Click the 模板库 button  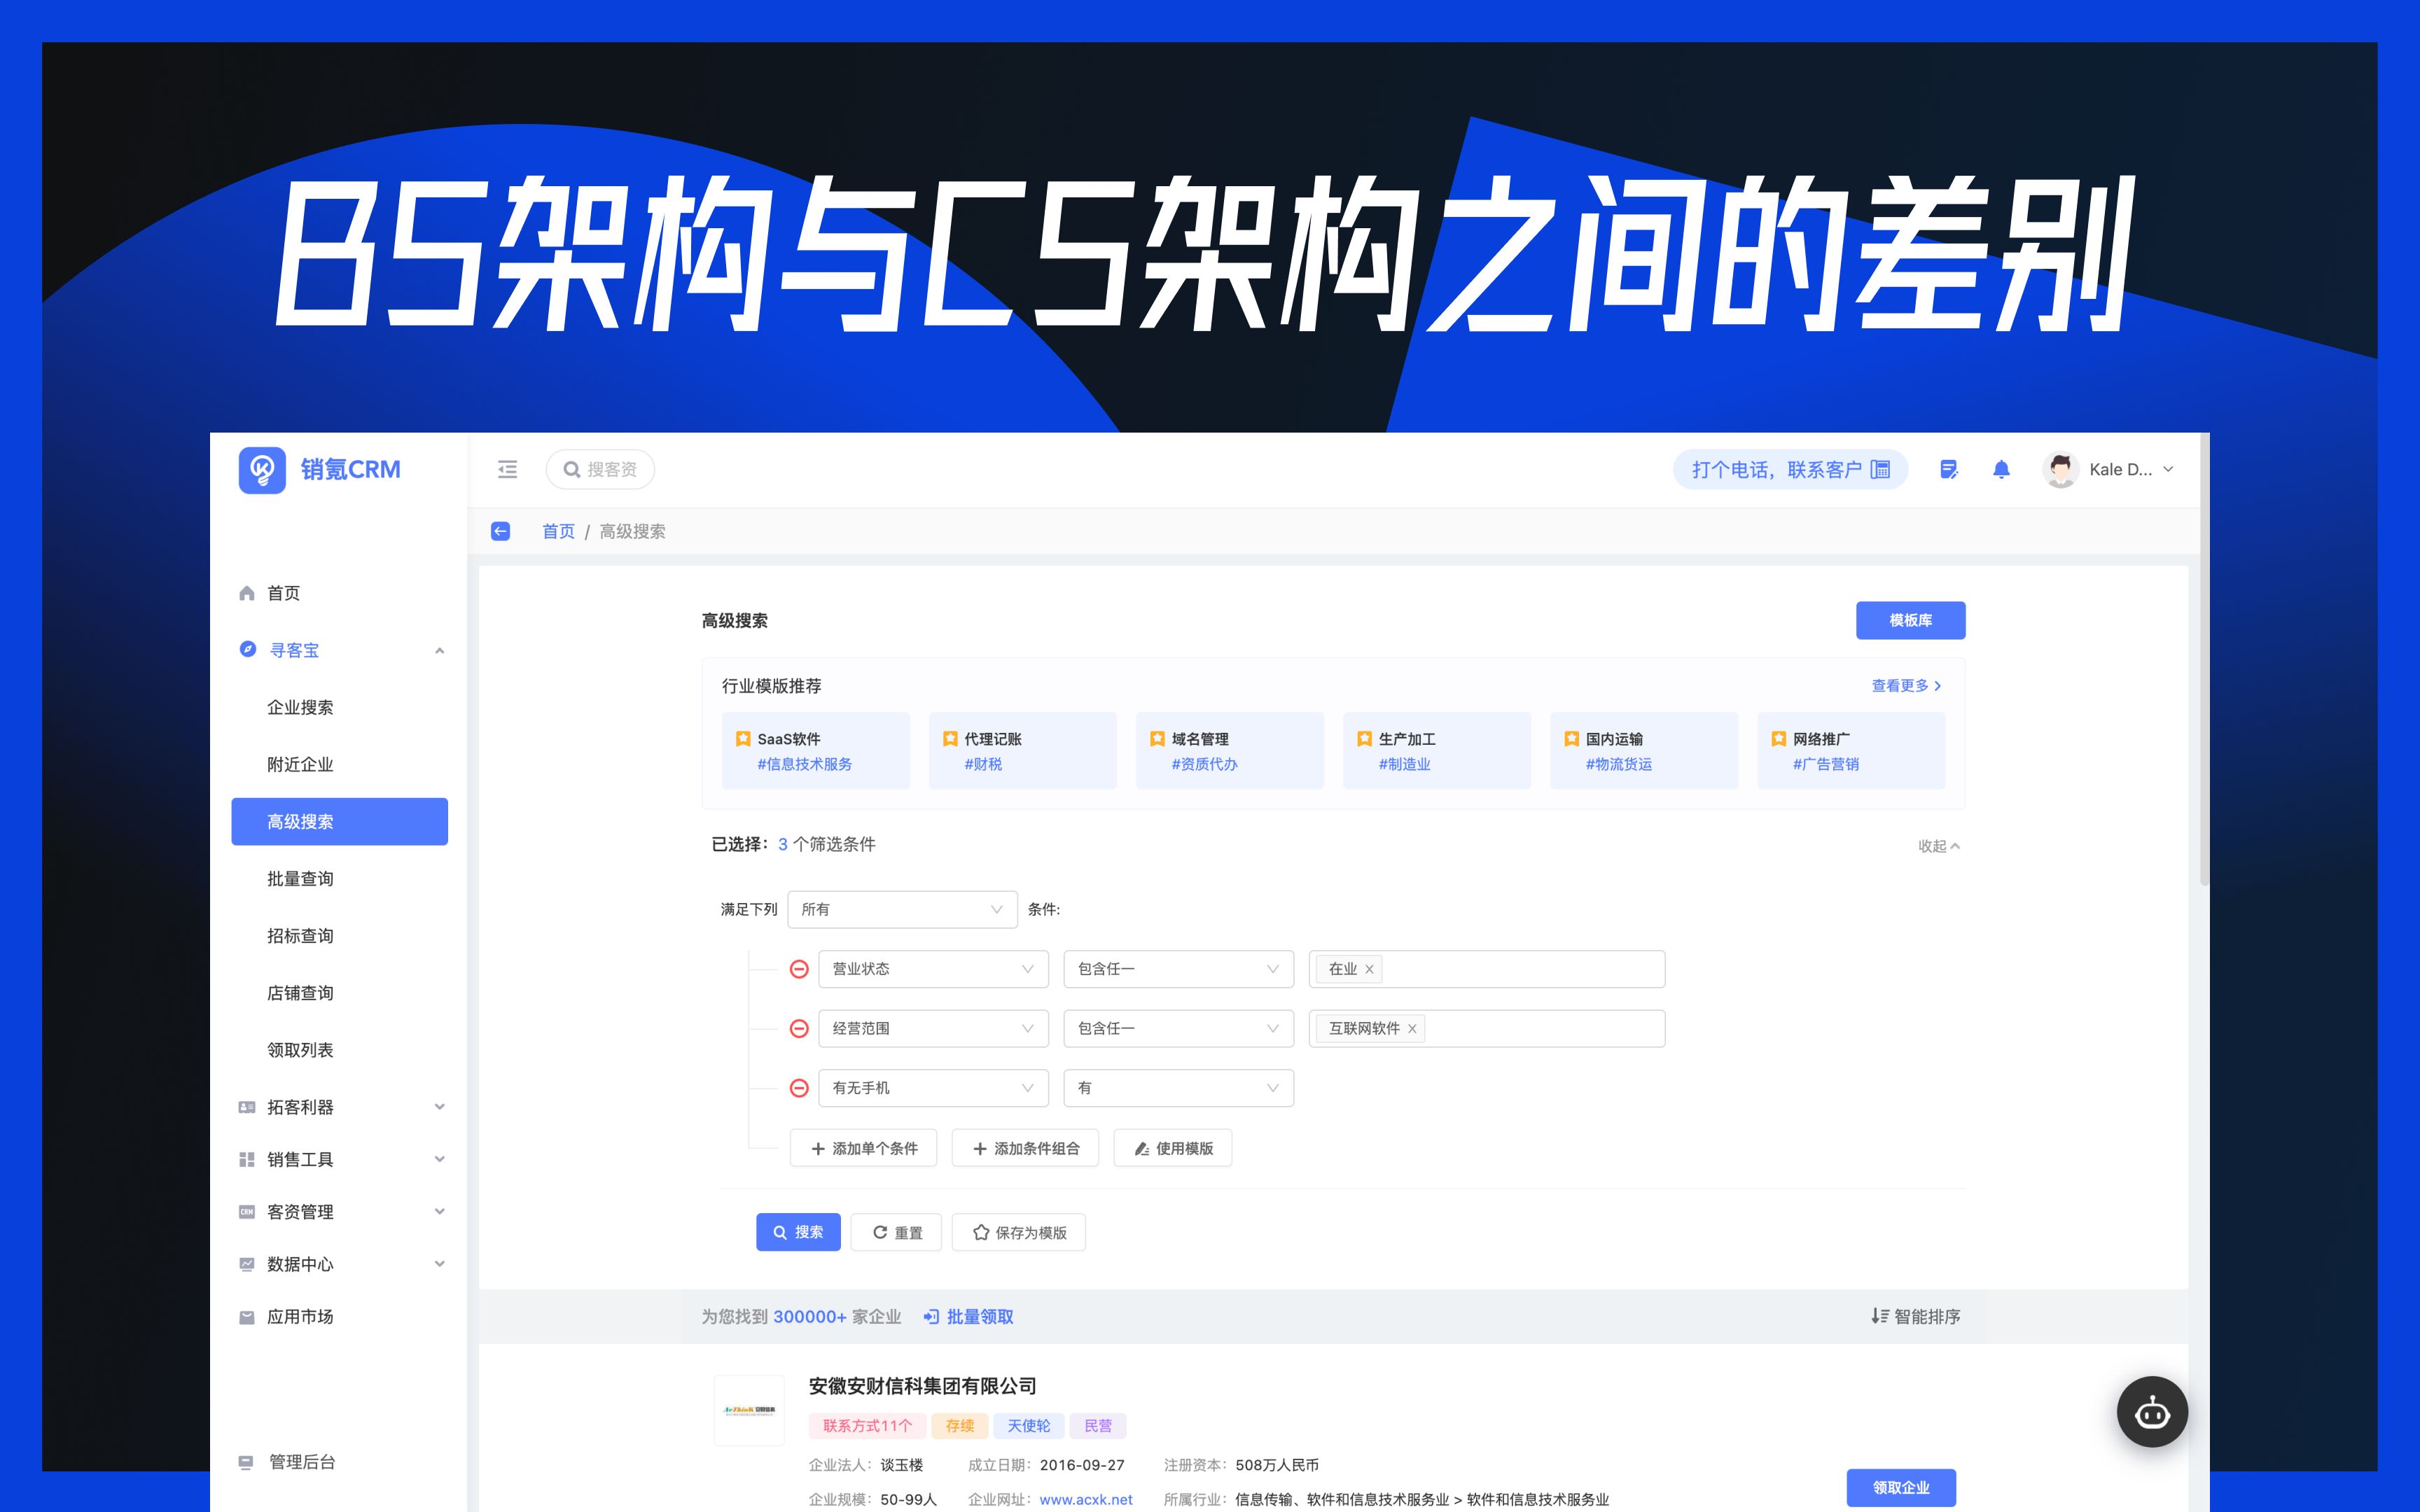tap(1910, 620)
